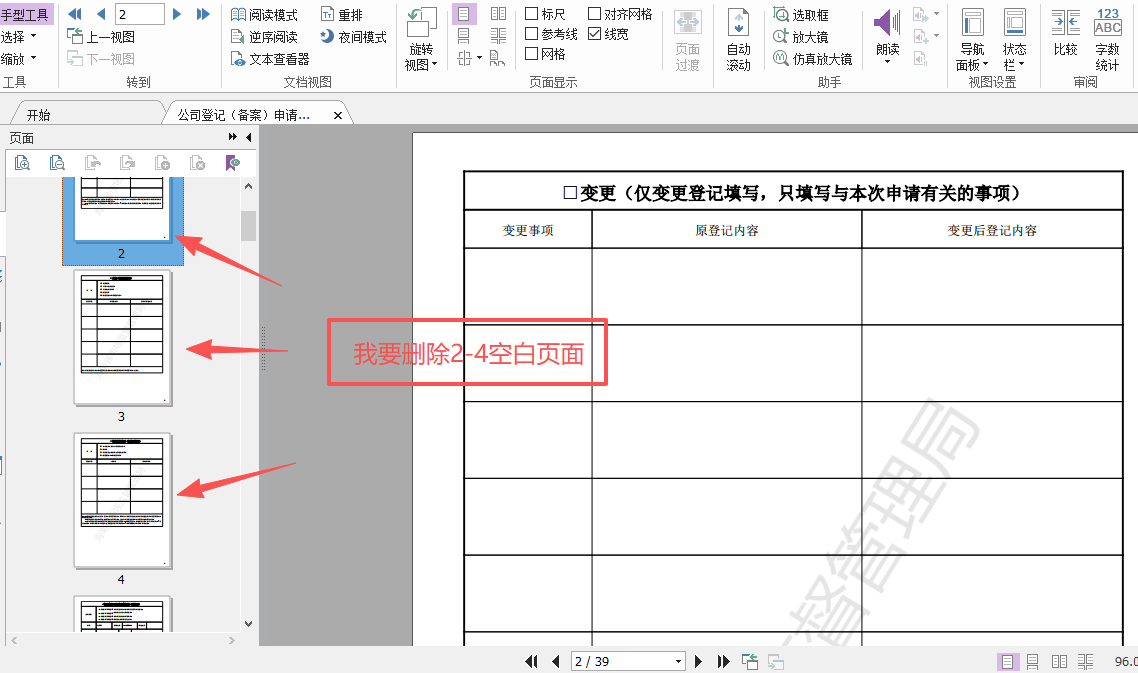The height and width of the screenshot is (673, 1138).
Task: Activate the 选取框 marquee tool
Action: coord(801,15)
